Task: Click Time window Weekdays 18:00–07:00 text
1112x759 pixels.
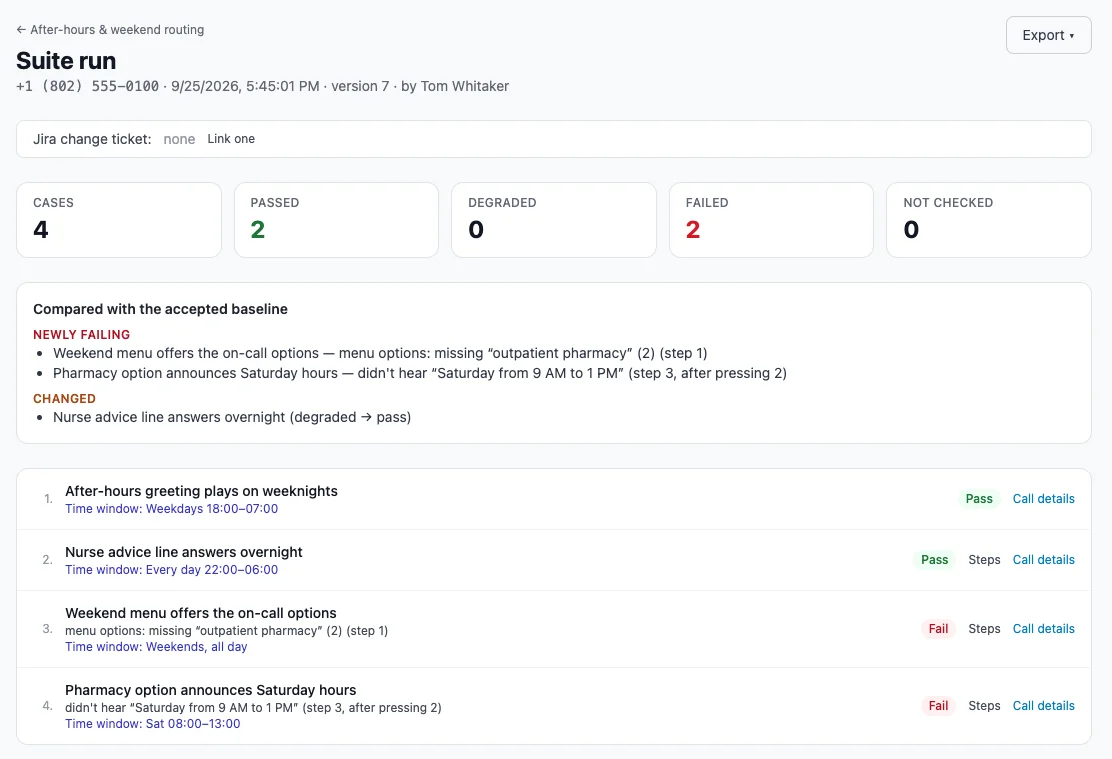Action: 172,509
